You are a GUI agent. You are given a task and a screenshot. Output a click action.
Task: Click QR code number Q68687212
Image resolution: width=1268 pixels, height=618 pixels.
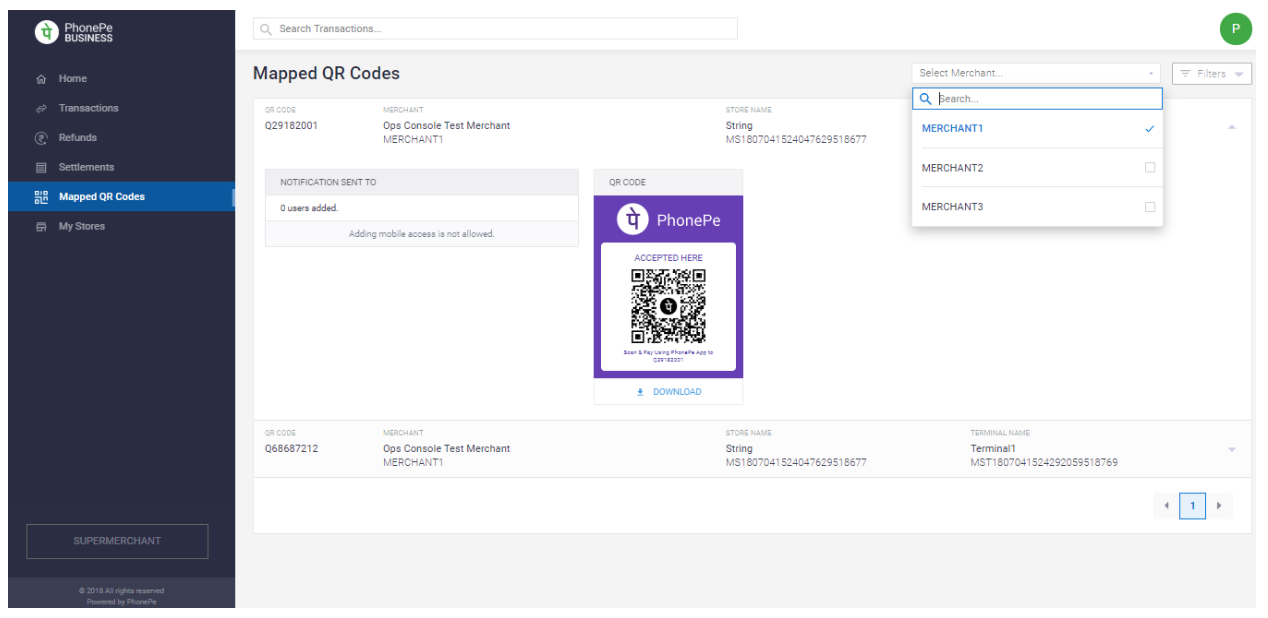click(x=292, y=449)
